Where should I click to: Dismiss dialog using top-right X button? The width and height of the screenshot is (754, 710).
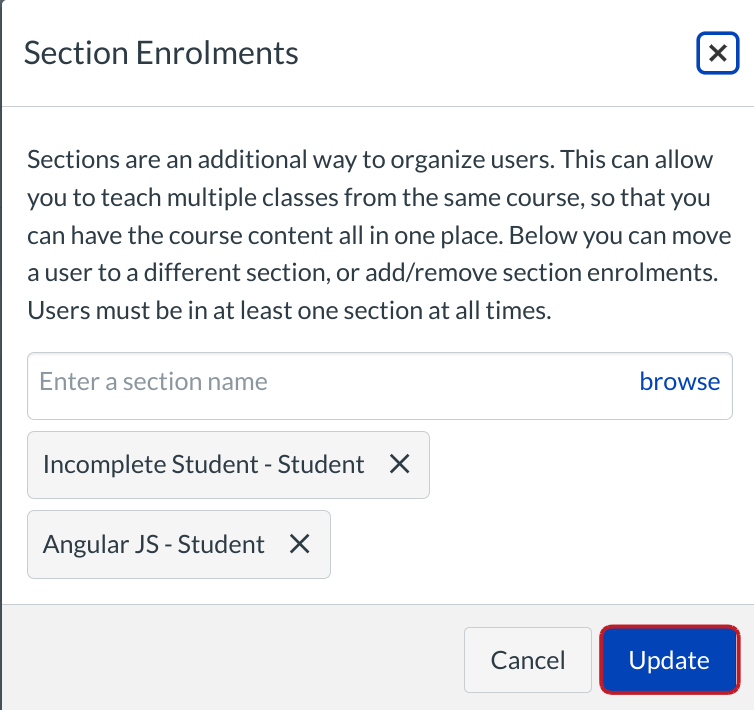[717, 53]
